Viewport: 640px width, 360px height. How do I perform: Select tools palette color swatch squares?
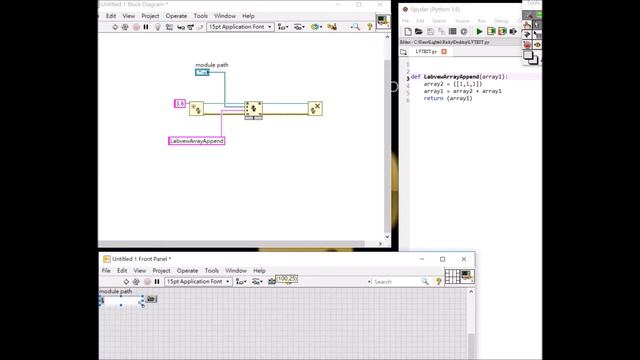[x=531, y=58]
